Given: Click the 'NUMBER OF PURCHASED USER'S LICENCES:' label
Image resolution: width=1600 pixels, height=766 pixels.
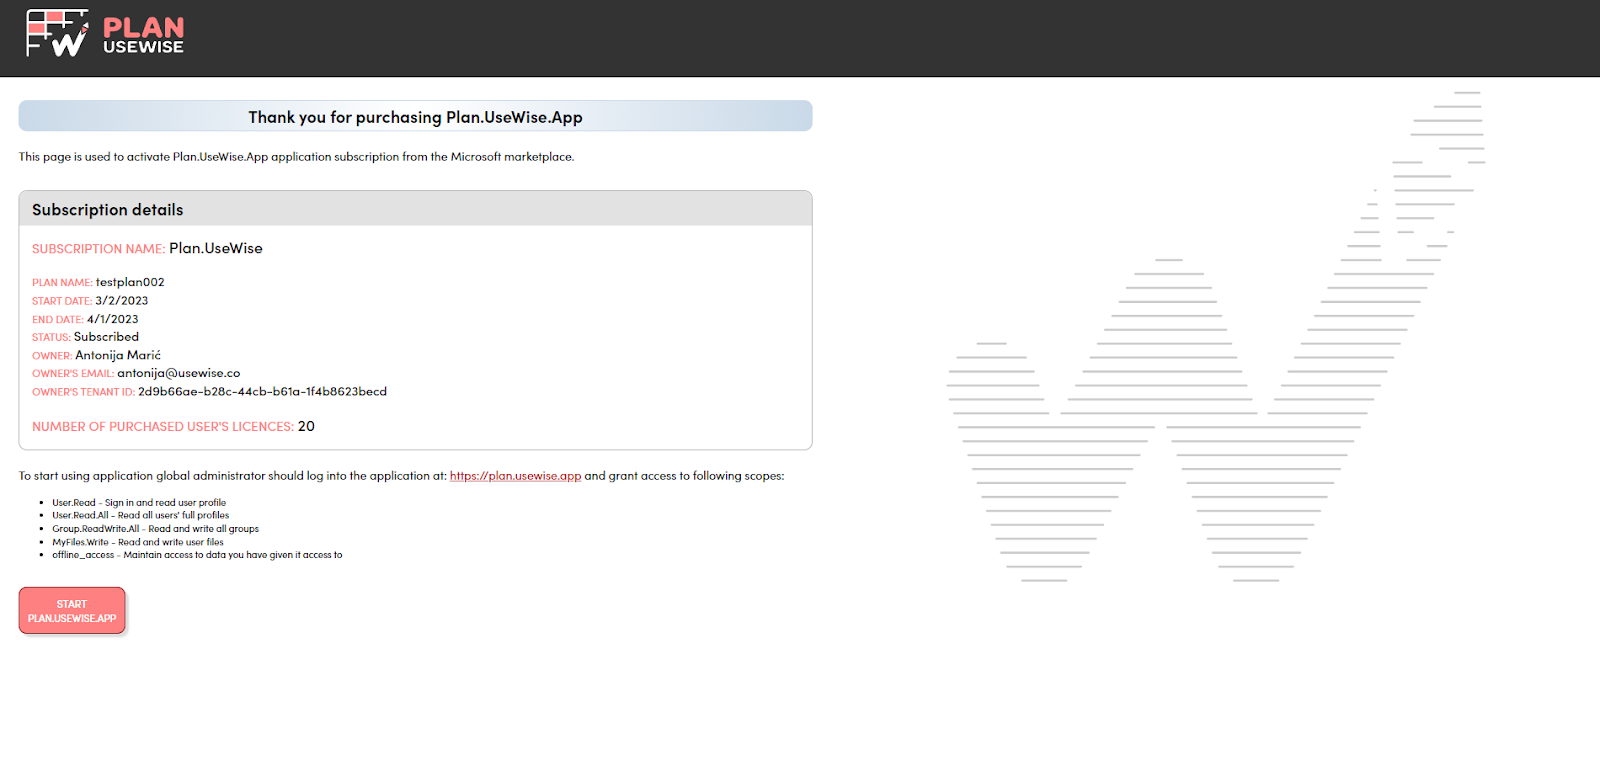Looking at the screenshot, I should click(x=163, y=427).
